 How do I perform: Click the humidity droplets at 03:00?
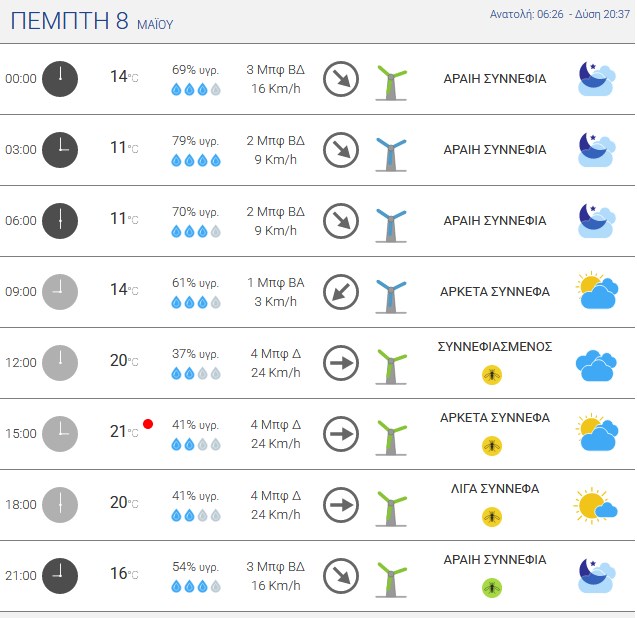(196, 160)
